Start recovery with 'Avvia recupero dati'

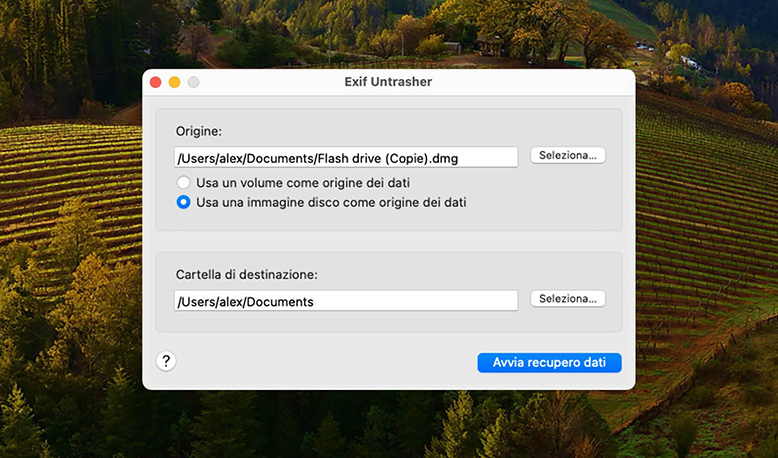[549, 363]
